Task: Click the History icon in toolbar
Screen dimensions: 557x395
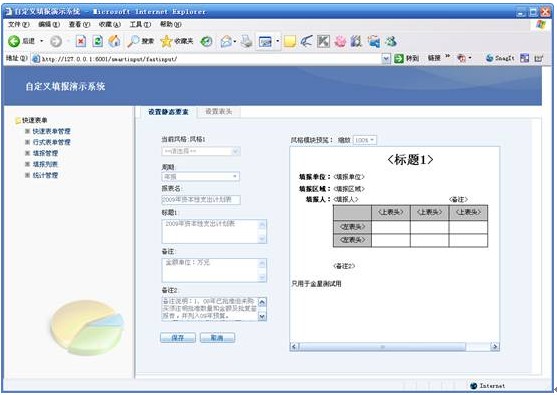Action: click(206, 42)
